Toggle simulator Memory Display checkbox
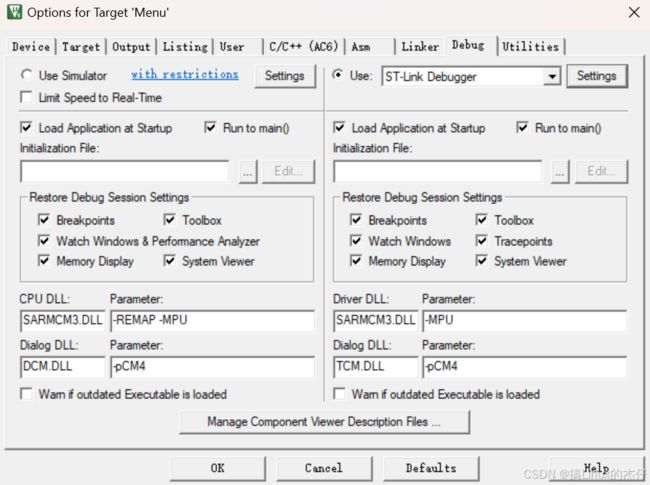Image resolution: width=650 pixels, height=485 pixels. pyautogui.click(x=44, y=261)
